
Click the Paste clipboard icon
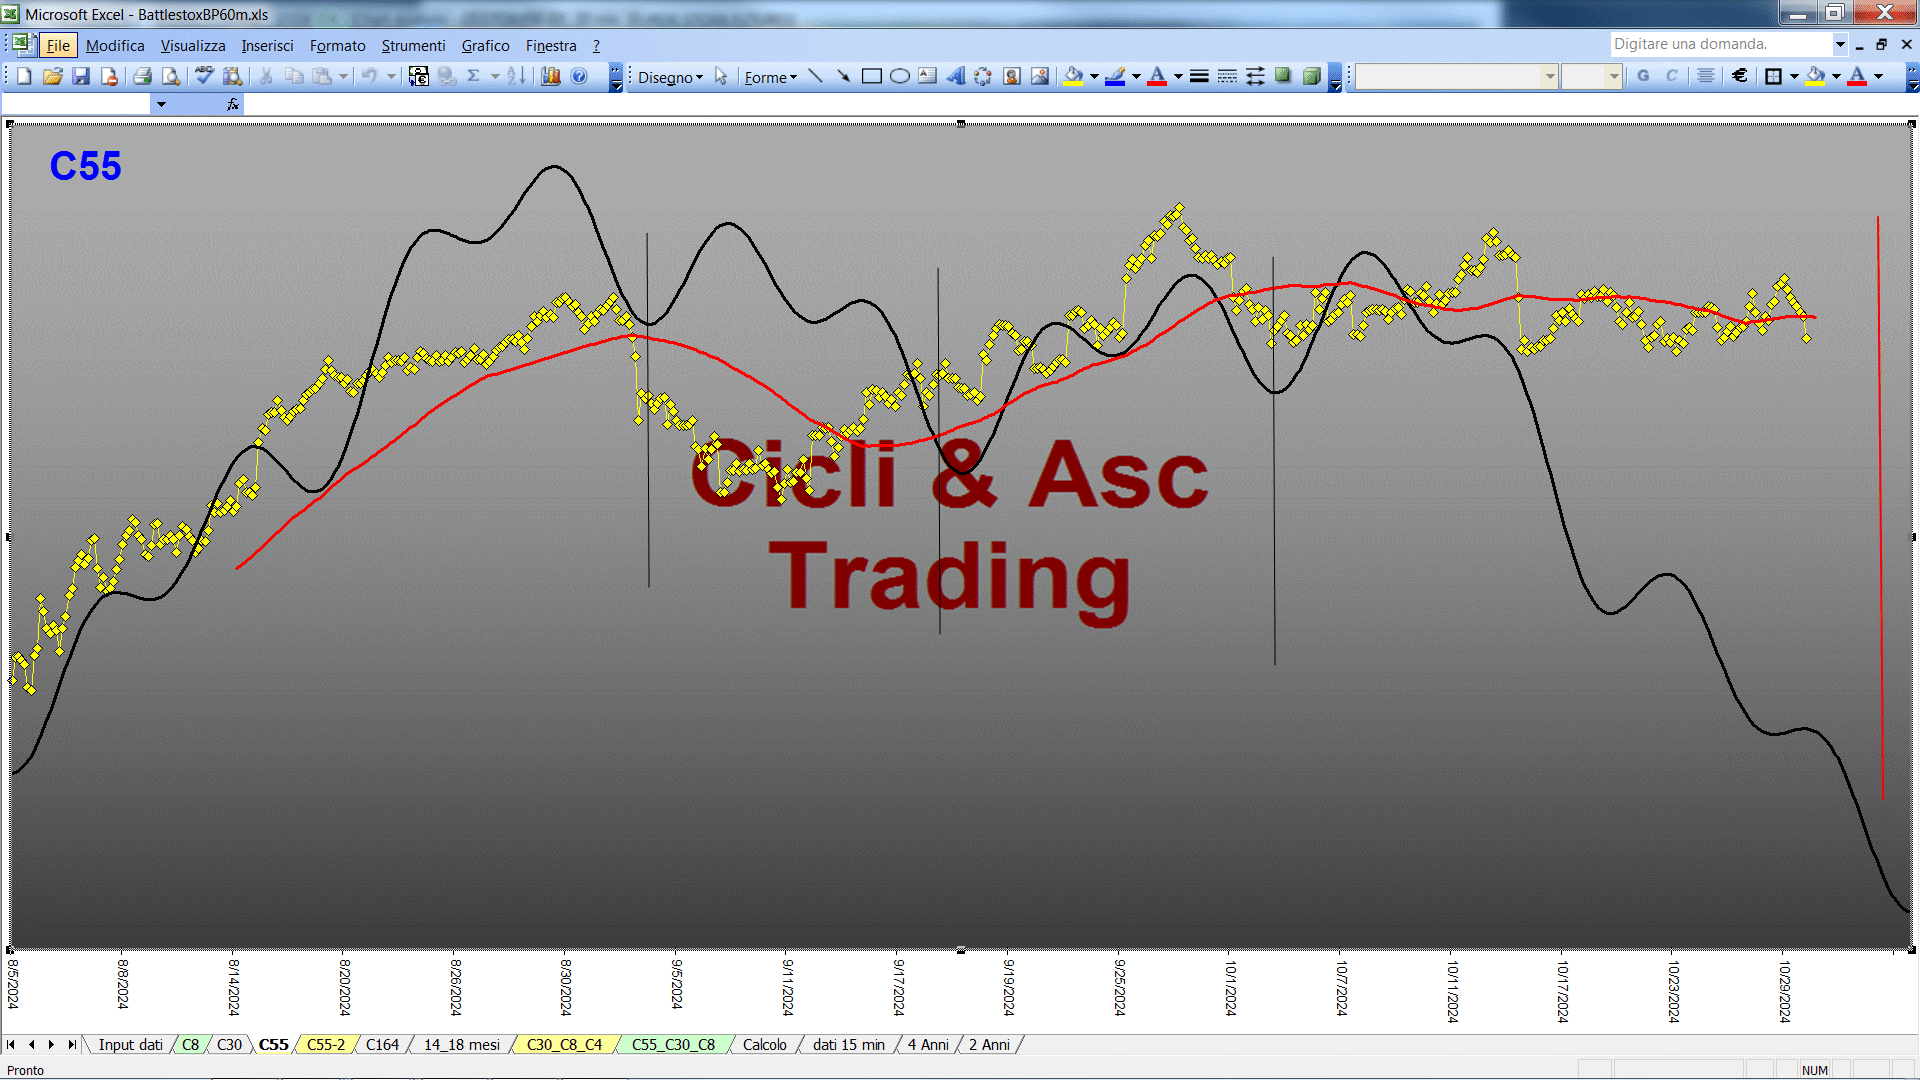tap(322, 76)
